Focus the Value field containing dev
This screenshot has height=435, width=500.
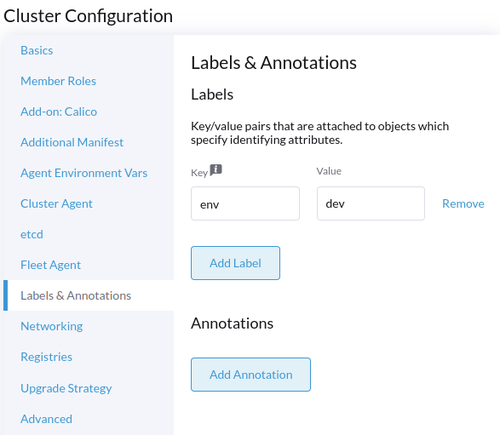(371, 203)
